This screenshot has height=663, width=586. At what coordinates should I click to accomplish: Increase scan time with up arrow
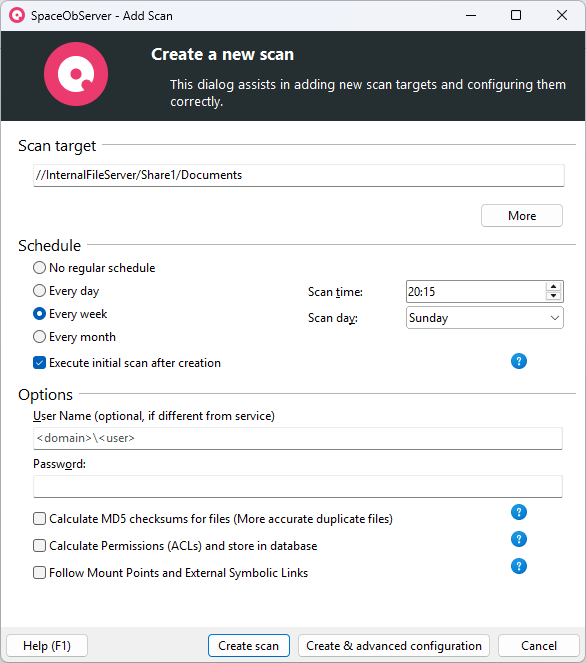[553, 287]
